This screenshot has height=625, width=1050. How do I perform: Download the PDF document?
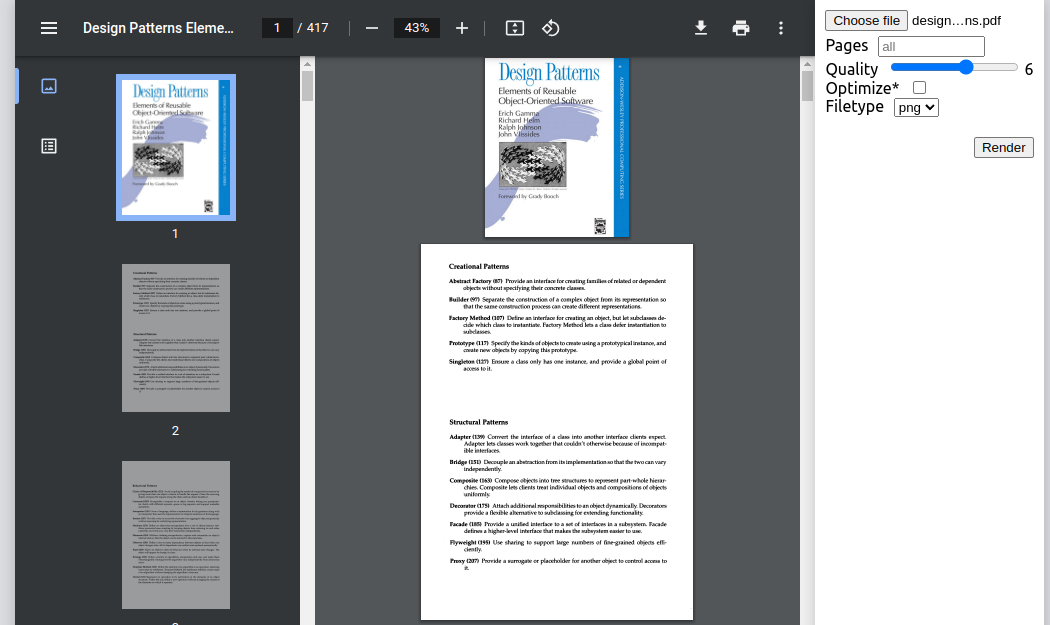click(x=701, y=28)
